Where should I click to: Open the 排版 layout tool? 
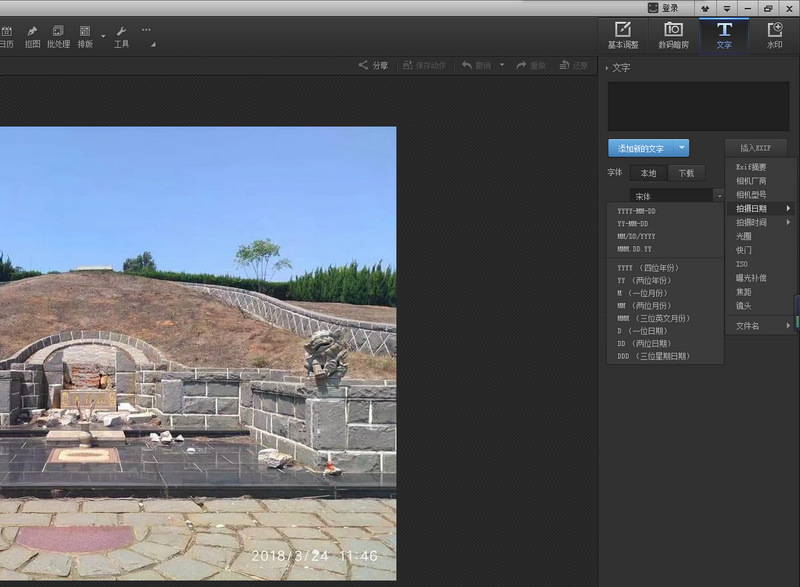point(85,37)
